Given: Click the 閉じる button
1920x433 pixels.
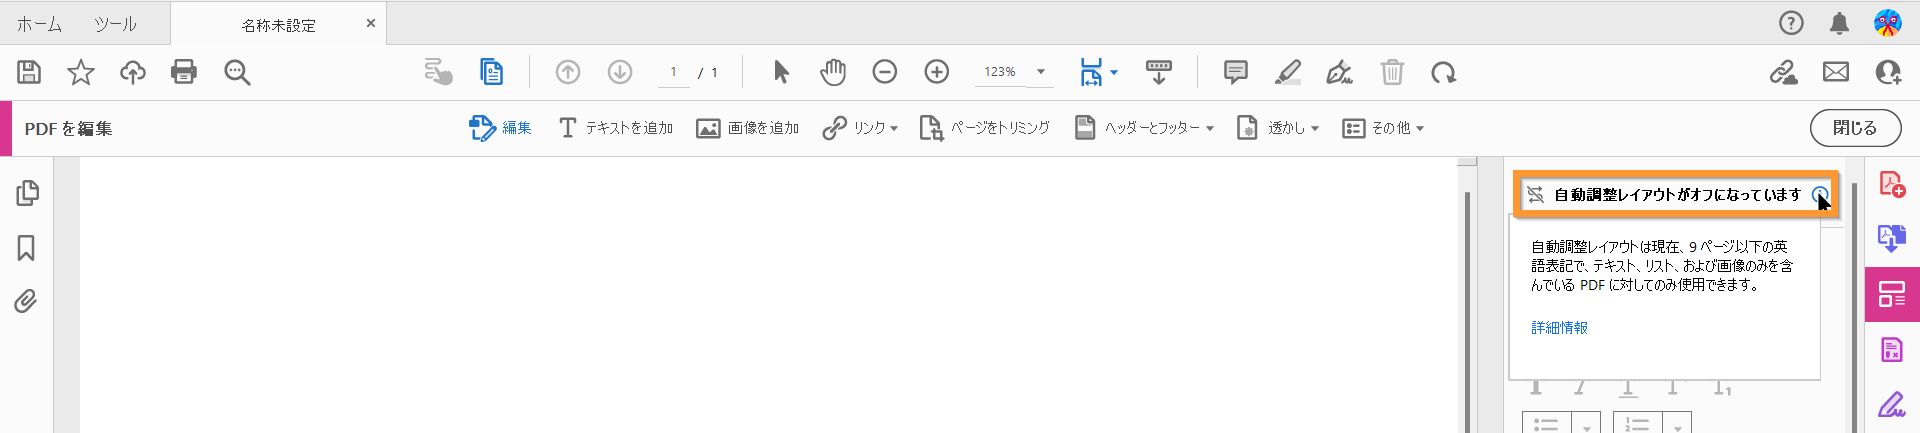Looking at the screenshot, I should [x=1855, y=128].
